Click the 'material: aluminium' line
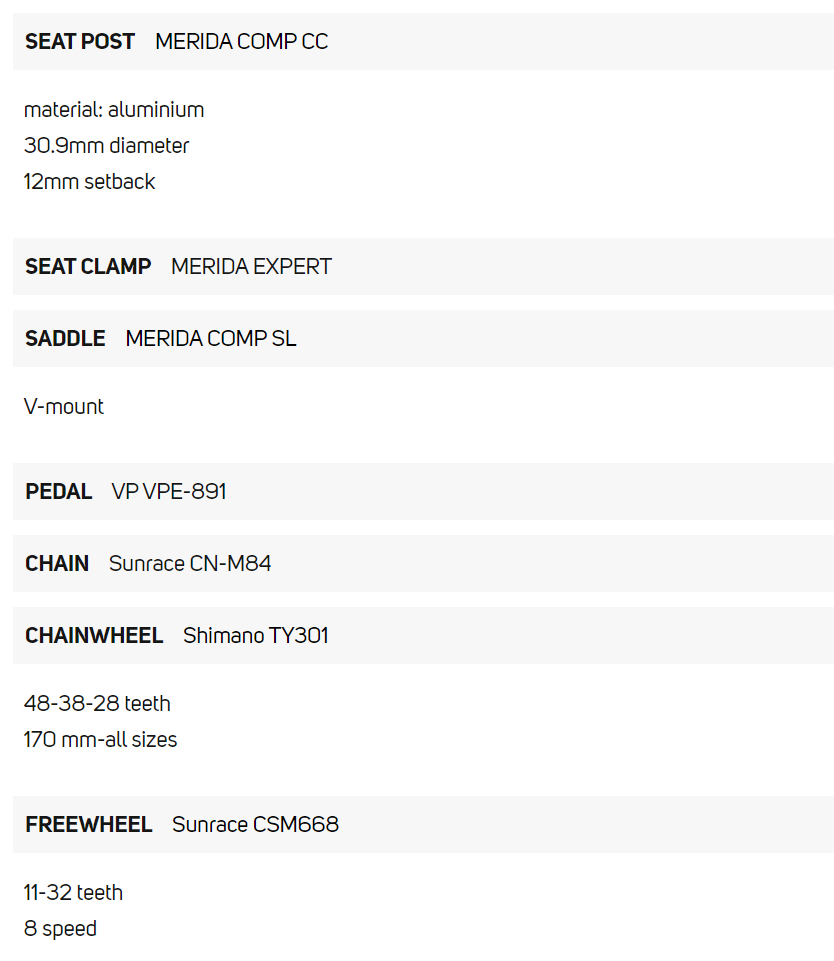 coord(114,110)
